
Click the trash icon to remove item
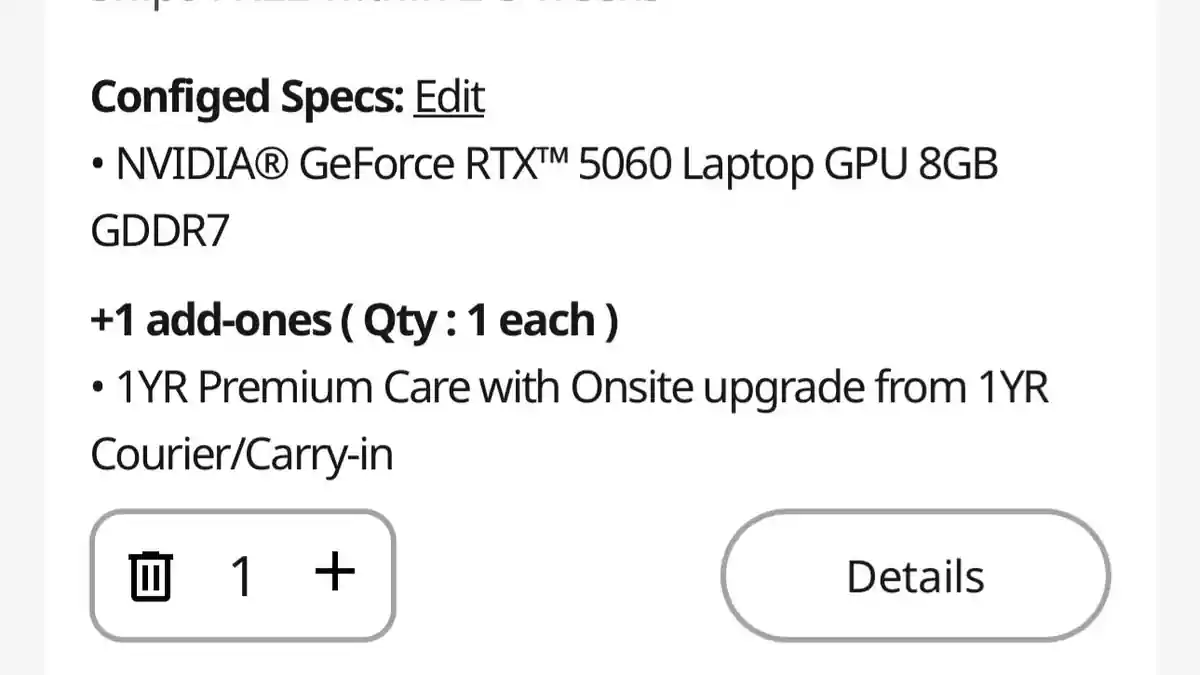(x=151, y=576)
